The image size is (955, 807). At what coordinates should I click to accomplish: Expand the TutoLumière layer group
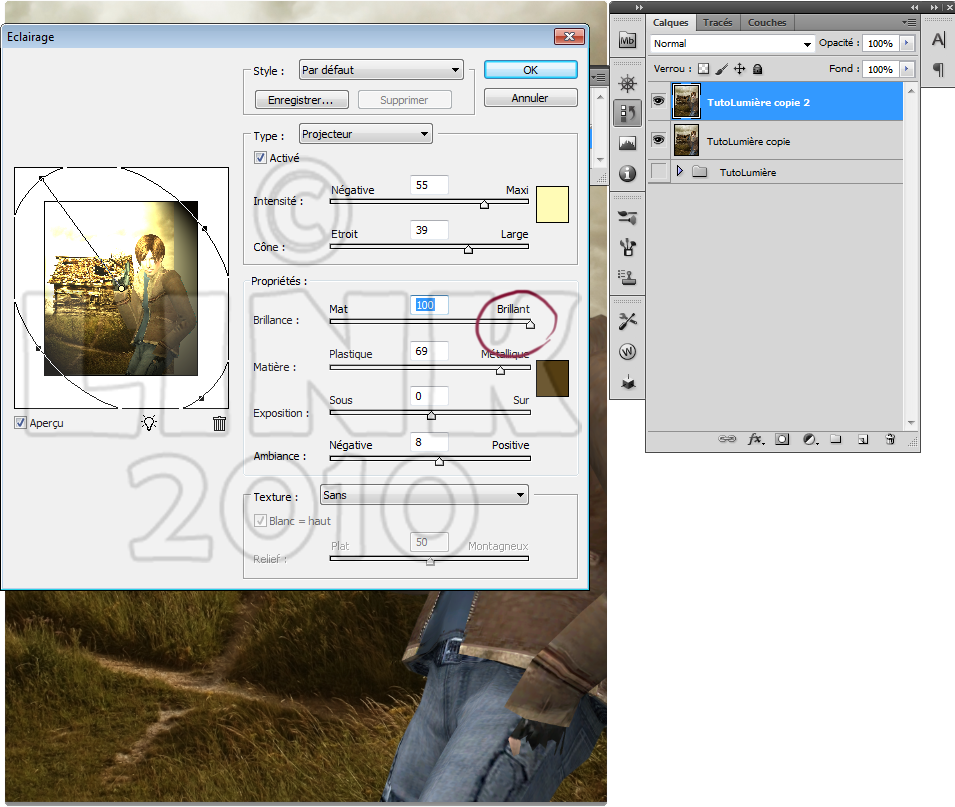point(681,172)
